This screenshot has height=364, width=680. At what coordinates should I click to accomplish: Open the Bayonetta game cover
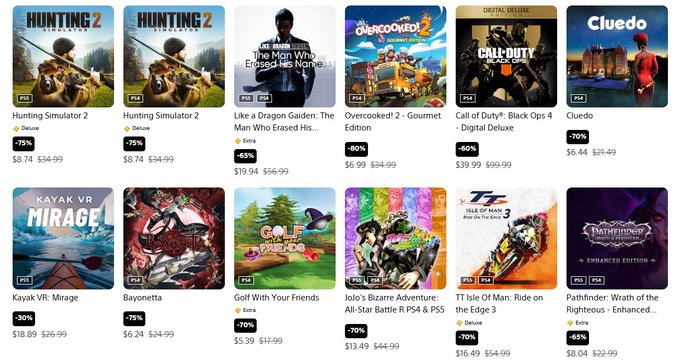(x=174, y=238)
